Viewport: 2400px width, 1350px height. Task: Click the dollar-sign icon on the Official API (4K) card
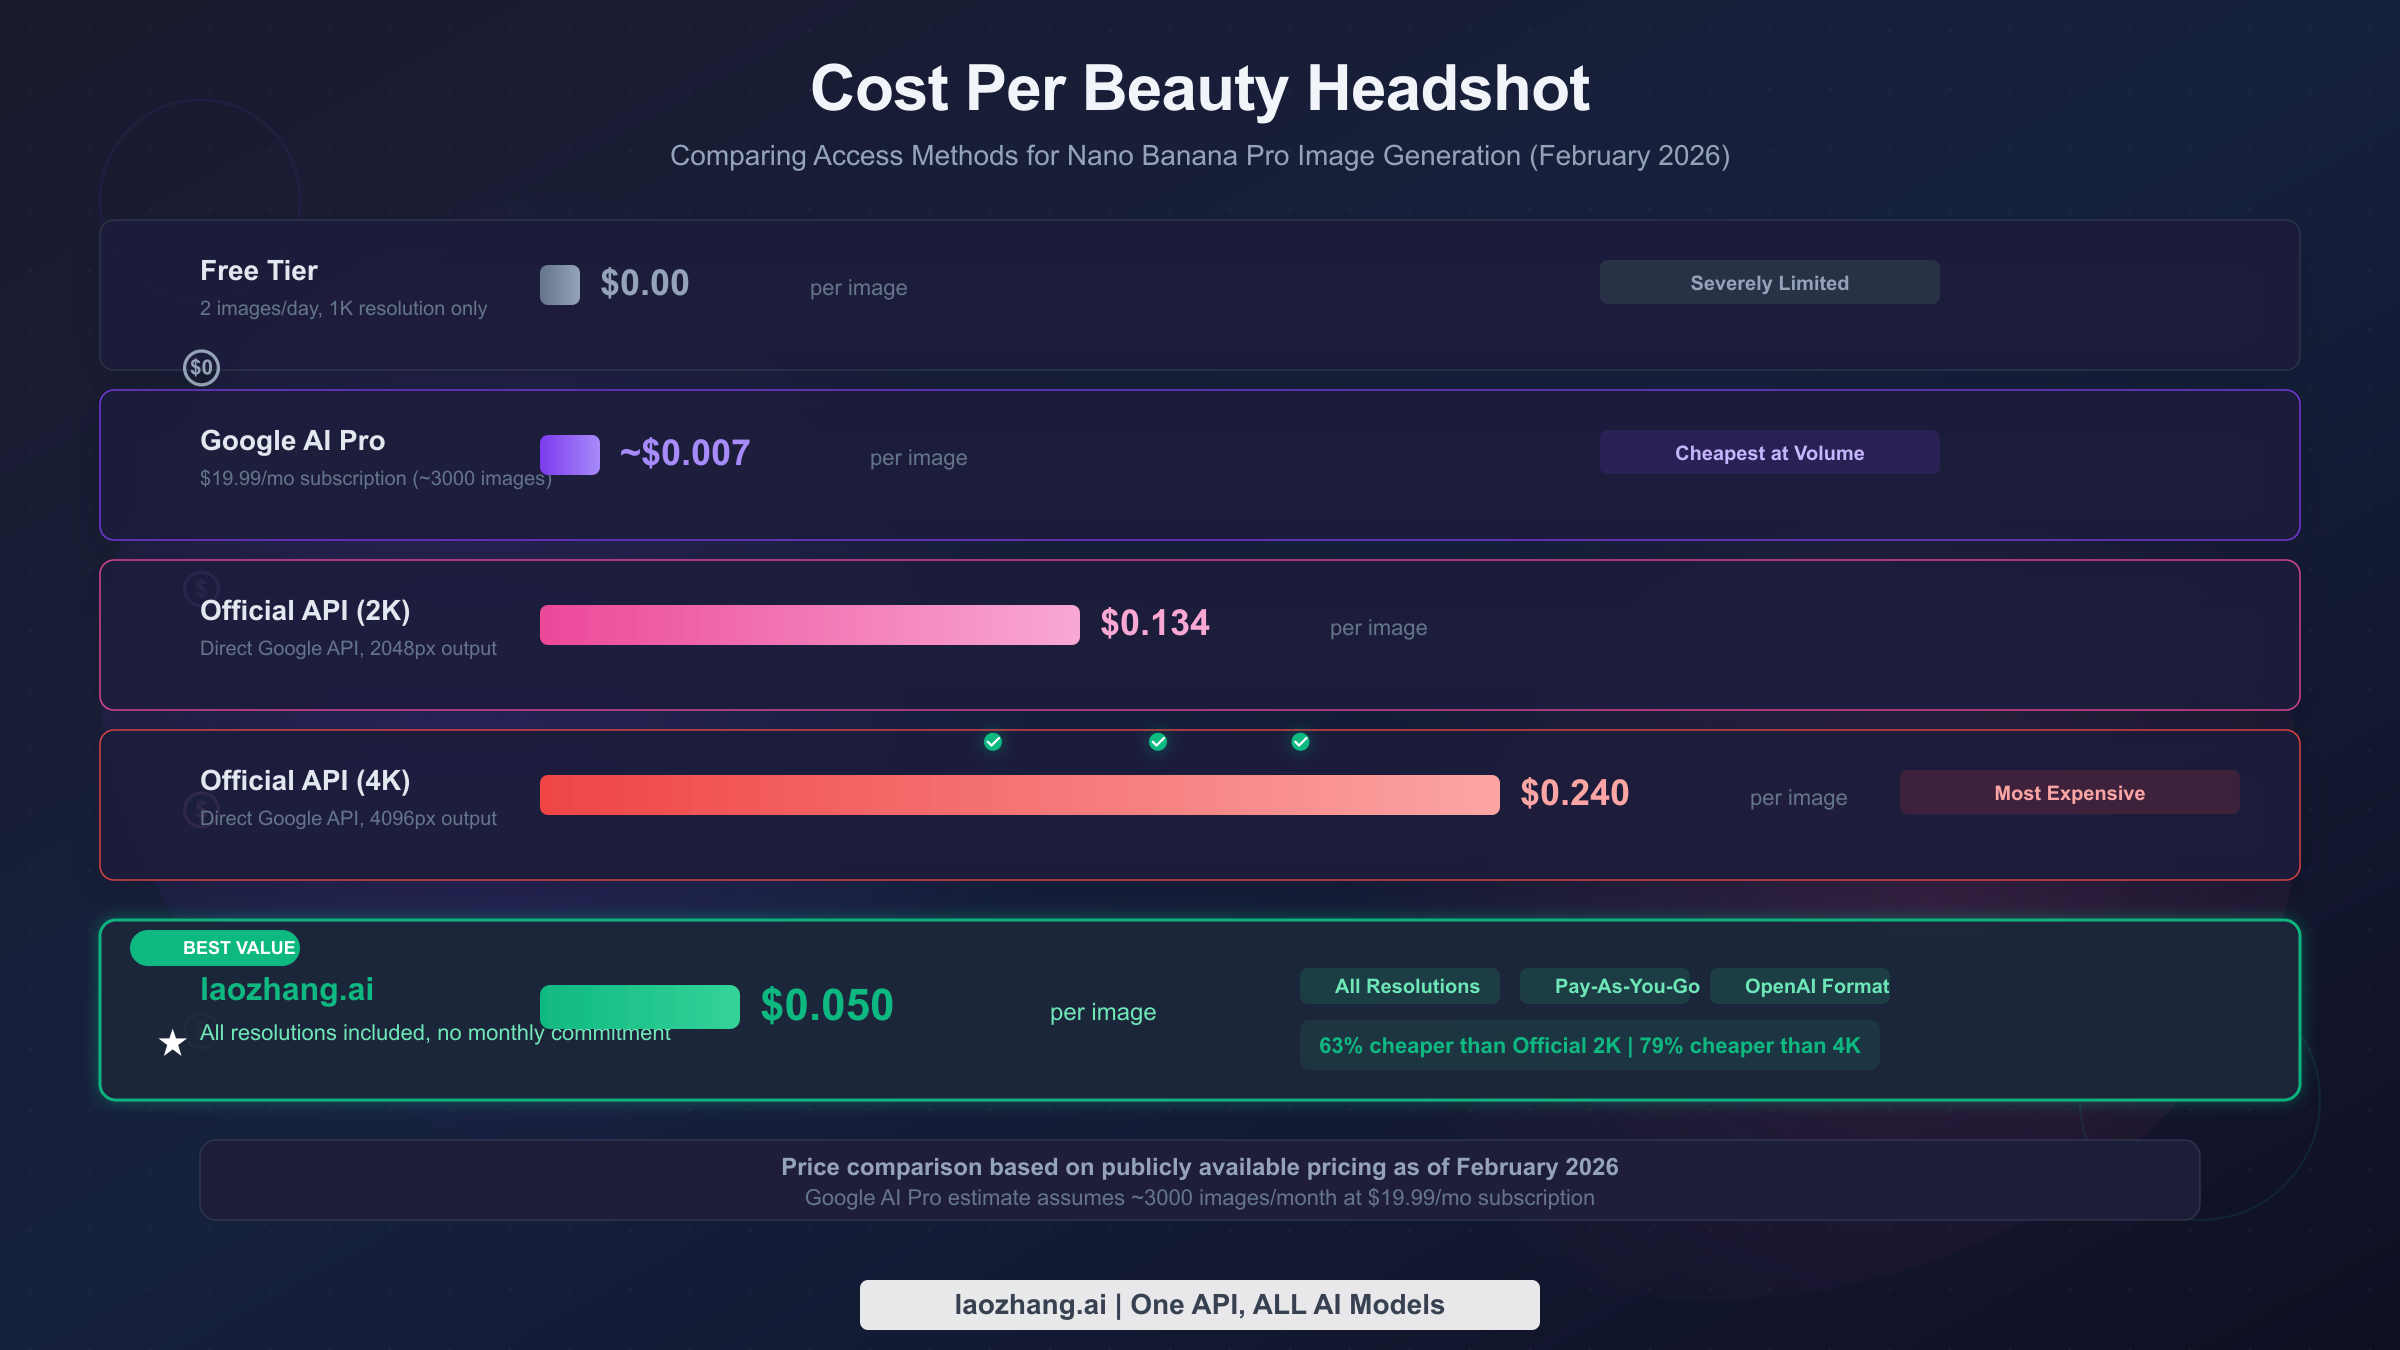(200, 810)
